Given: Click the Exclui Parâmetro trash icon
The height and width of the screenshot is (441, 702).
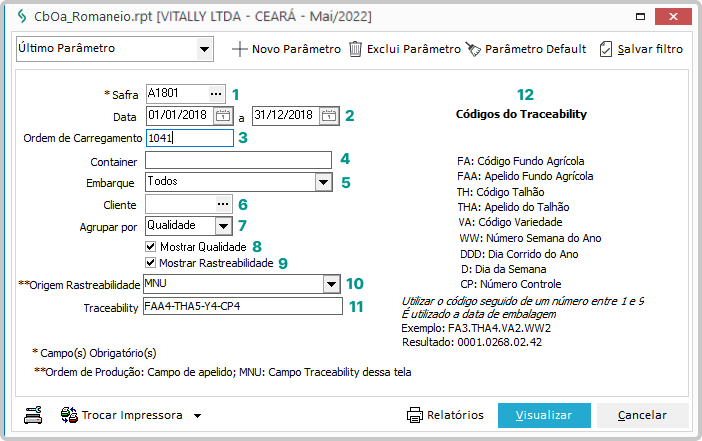Looking at the screenshot, I should 355,49.
